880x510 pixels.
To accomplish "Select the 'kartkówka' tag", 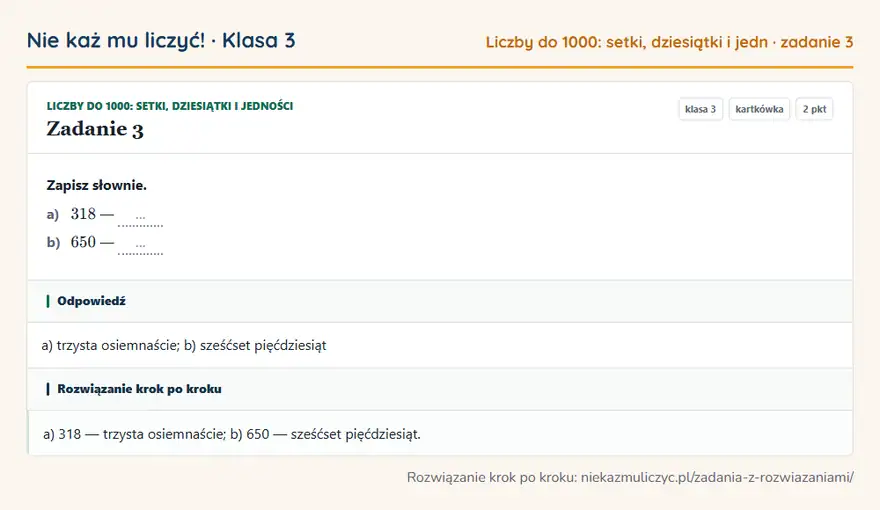I will click(x=759, y=109).
